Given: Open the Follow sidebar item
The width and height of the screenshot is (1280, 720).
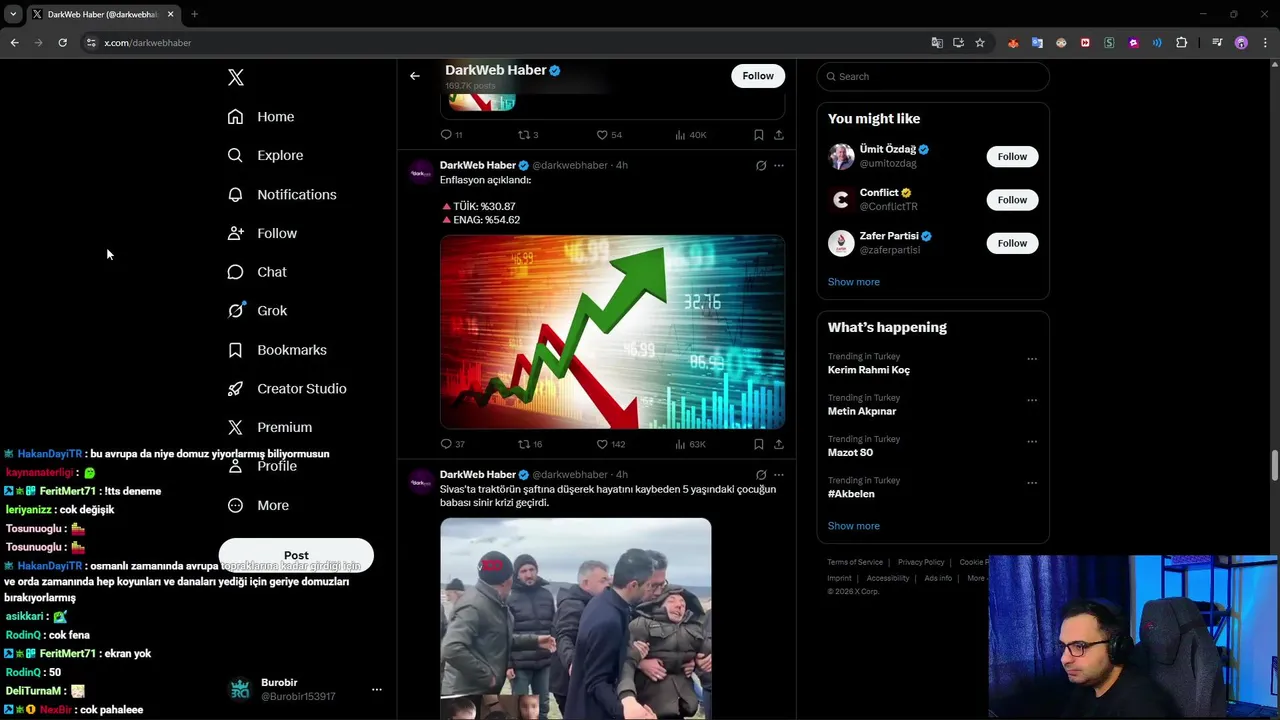Looking at the screenshot, I should click(x=261, y=233).
